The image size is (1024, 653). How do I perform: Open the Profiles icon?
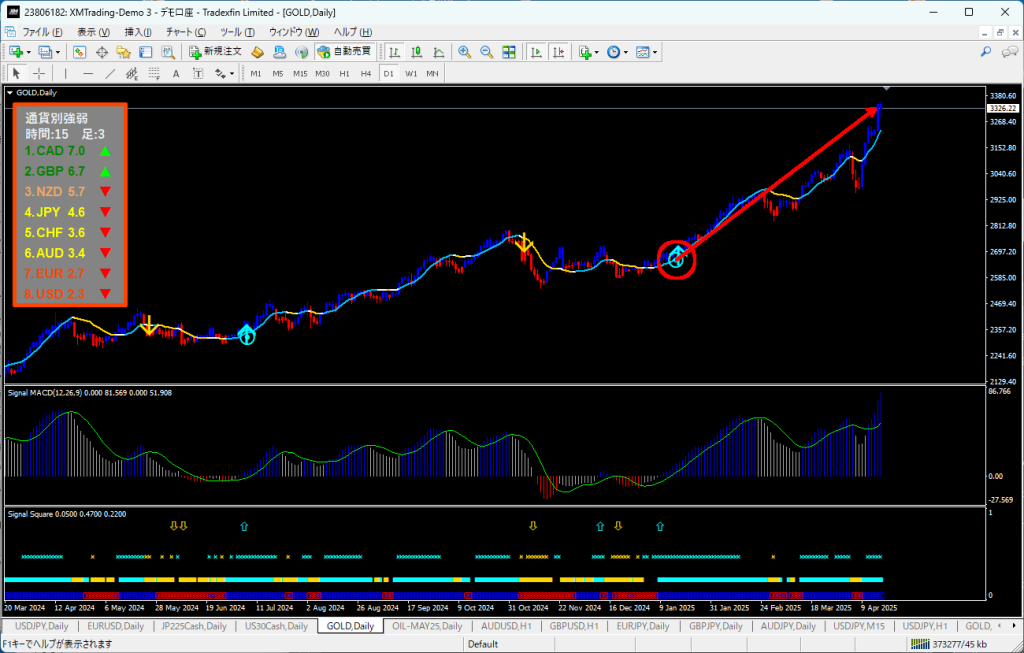(x=44, y=52)
